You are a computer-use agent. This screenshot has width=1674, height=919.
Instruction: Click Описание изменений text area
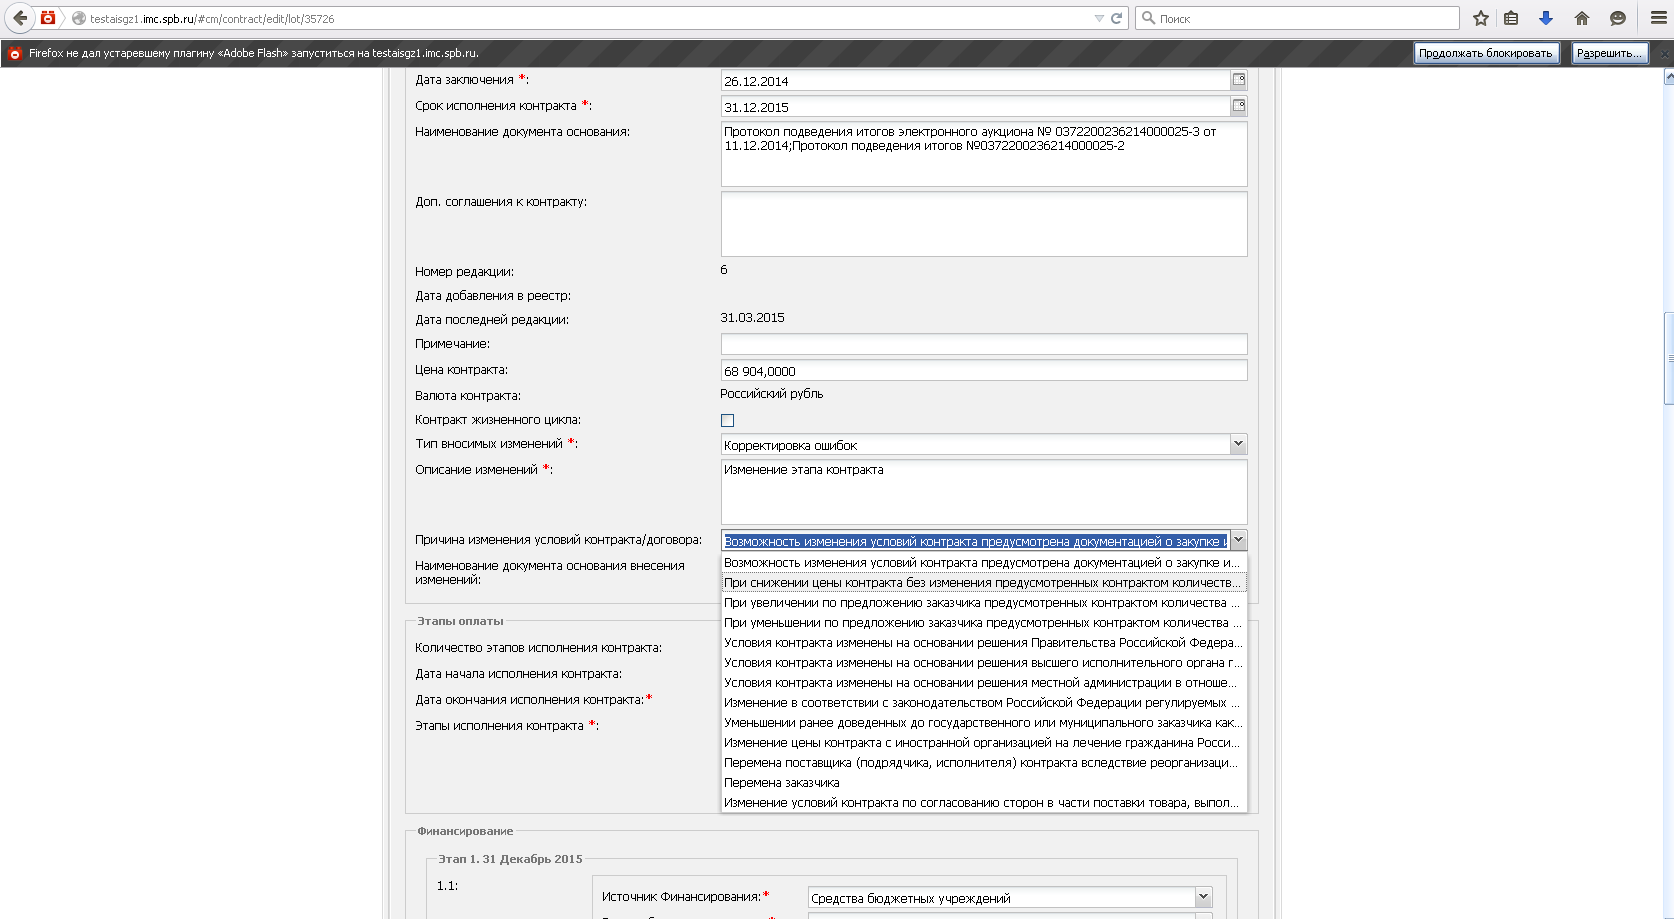point(984,491)
